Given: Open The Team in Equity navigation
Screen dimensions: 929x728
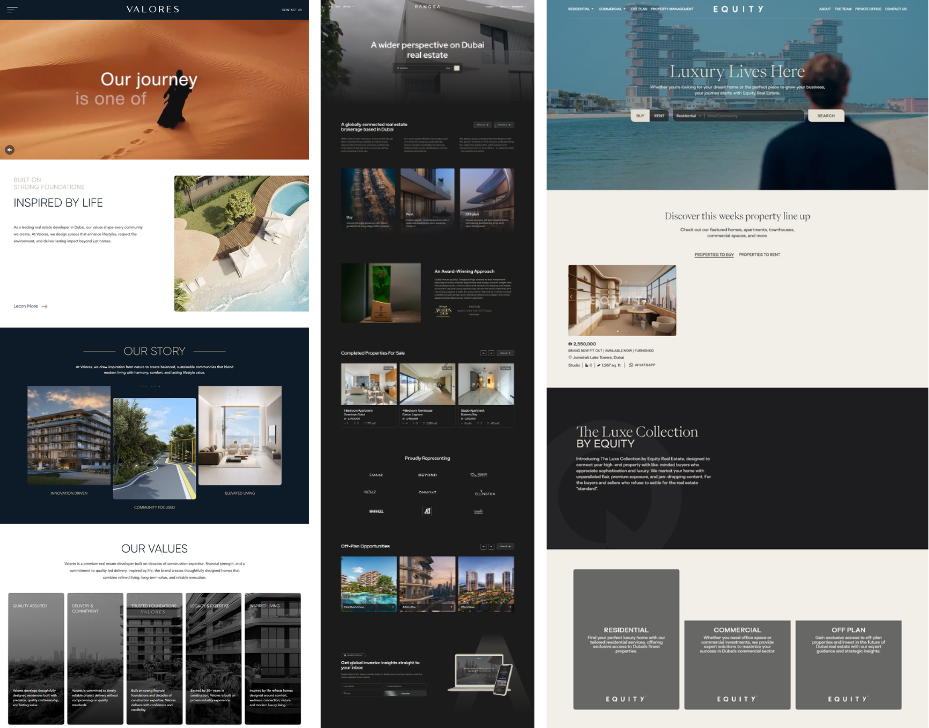Looking at the screenshot, I should tap(843, 9).
